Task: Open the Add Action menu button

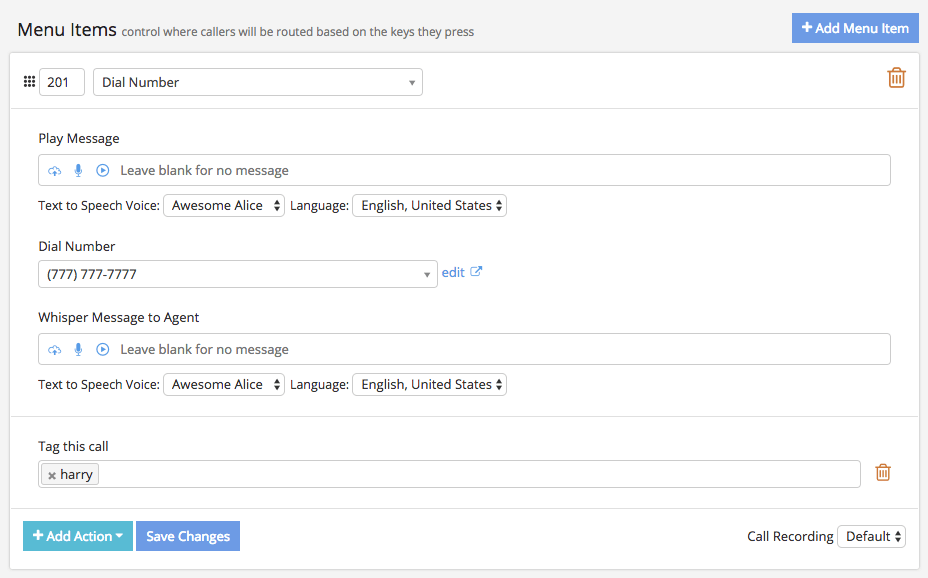Action: click(x=78, y=537)
